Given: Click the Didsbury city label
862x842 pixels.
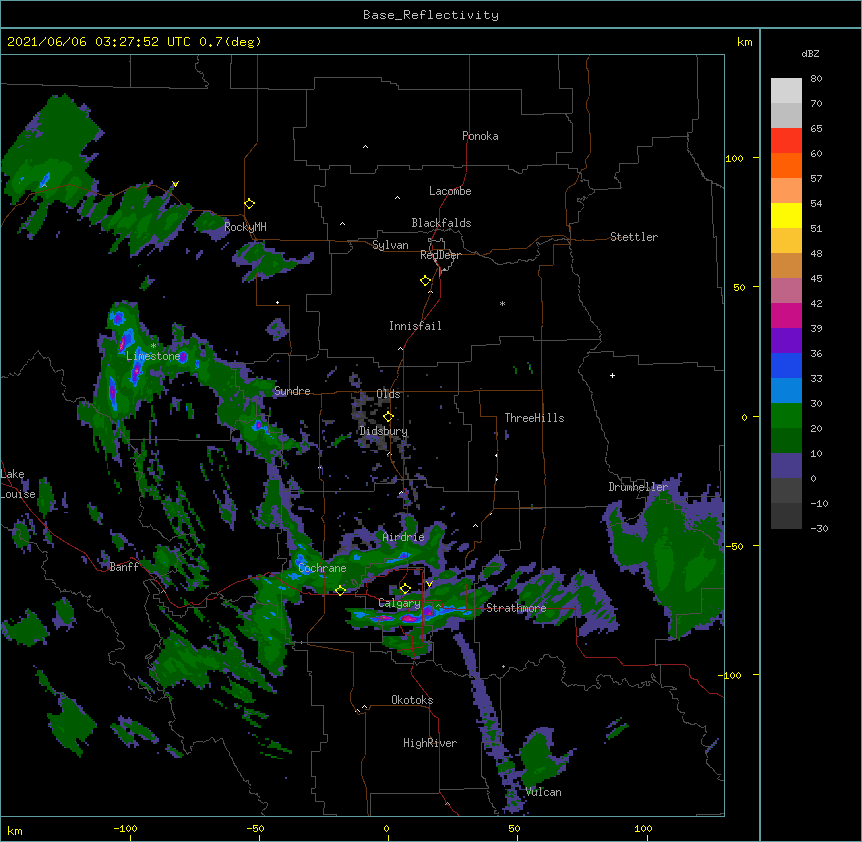Looking at the screenshot, I should 383,431.
